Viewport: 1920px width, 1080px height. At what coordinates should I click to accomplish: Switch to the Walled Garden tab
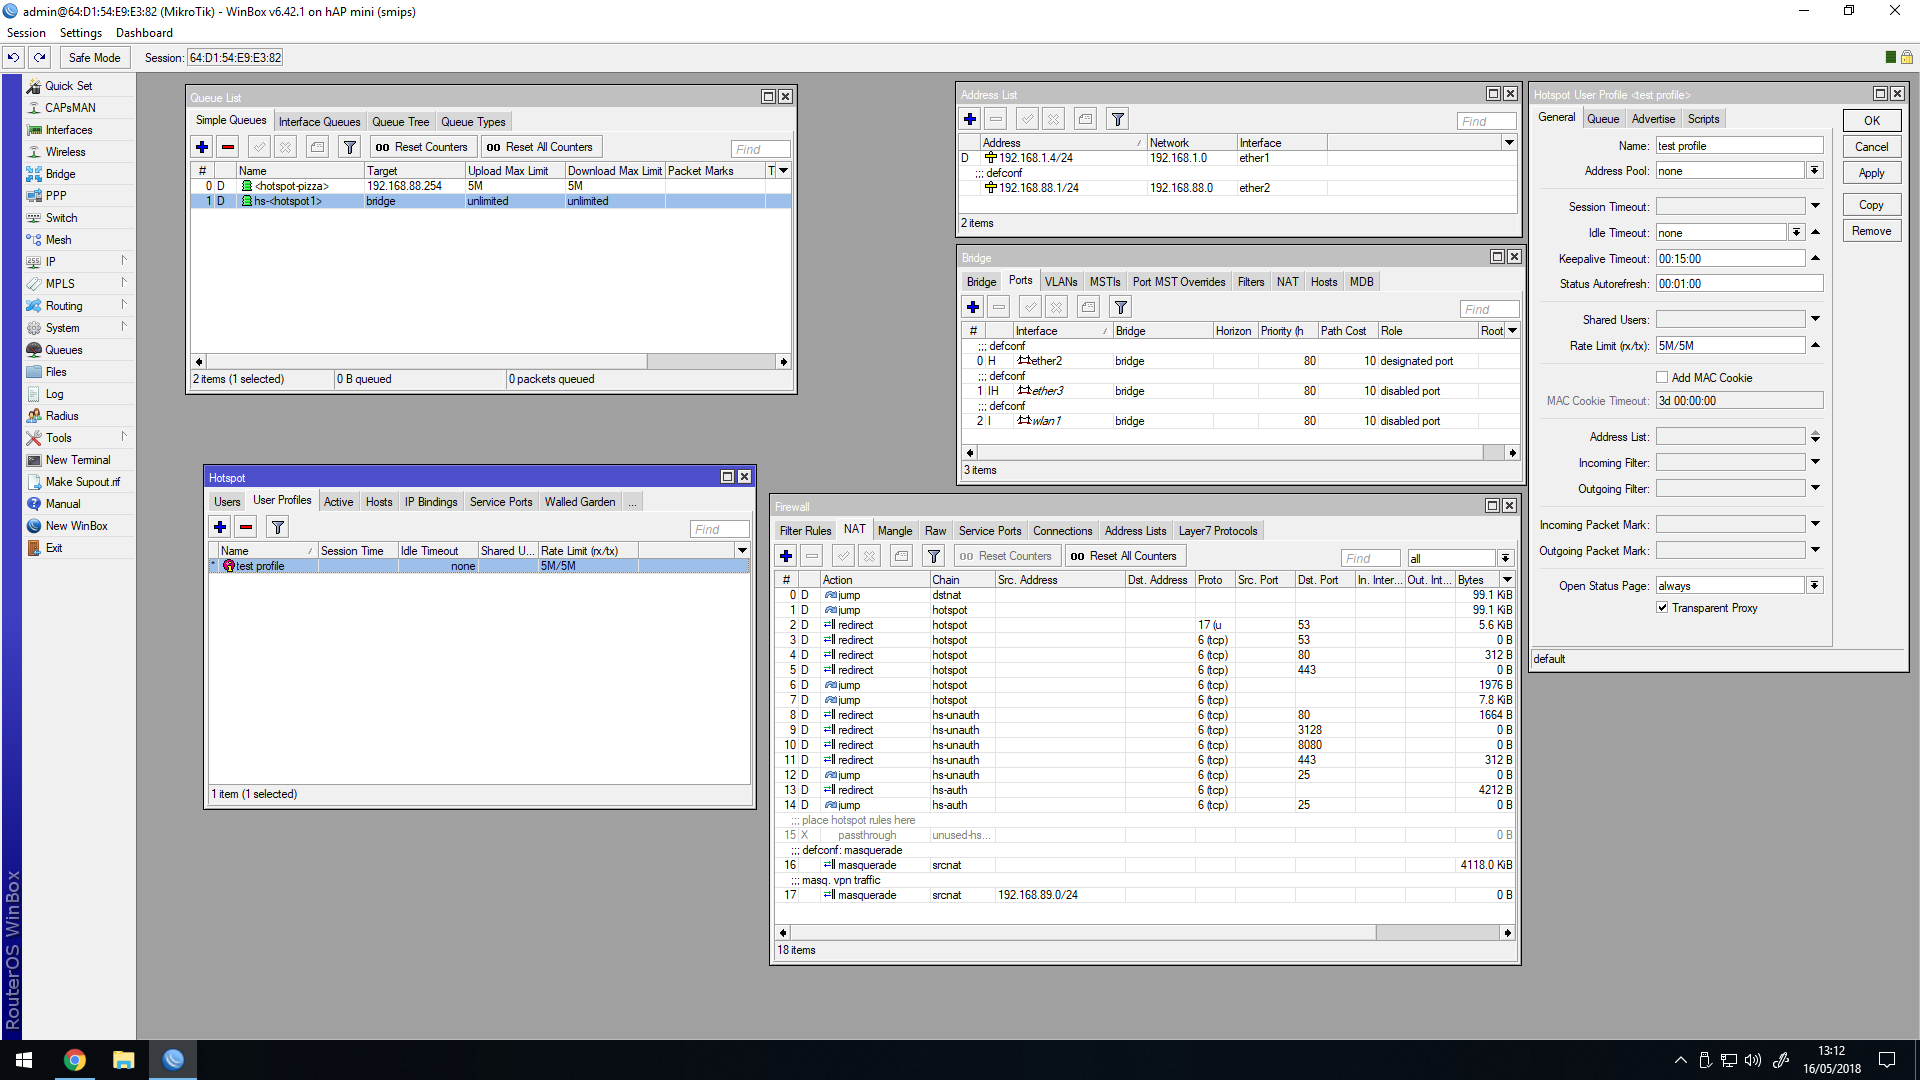(580, 501)
